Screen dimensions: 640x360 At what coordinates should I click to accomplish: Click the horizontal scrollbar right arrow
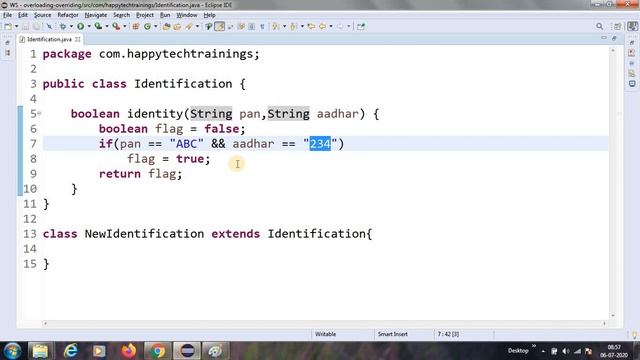pos(604,324)
